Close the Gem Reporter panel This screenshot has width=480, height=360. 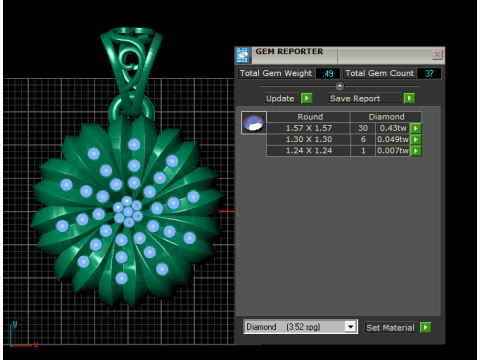(x=437, y=54)
